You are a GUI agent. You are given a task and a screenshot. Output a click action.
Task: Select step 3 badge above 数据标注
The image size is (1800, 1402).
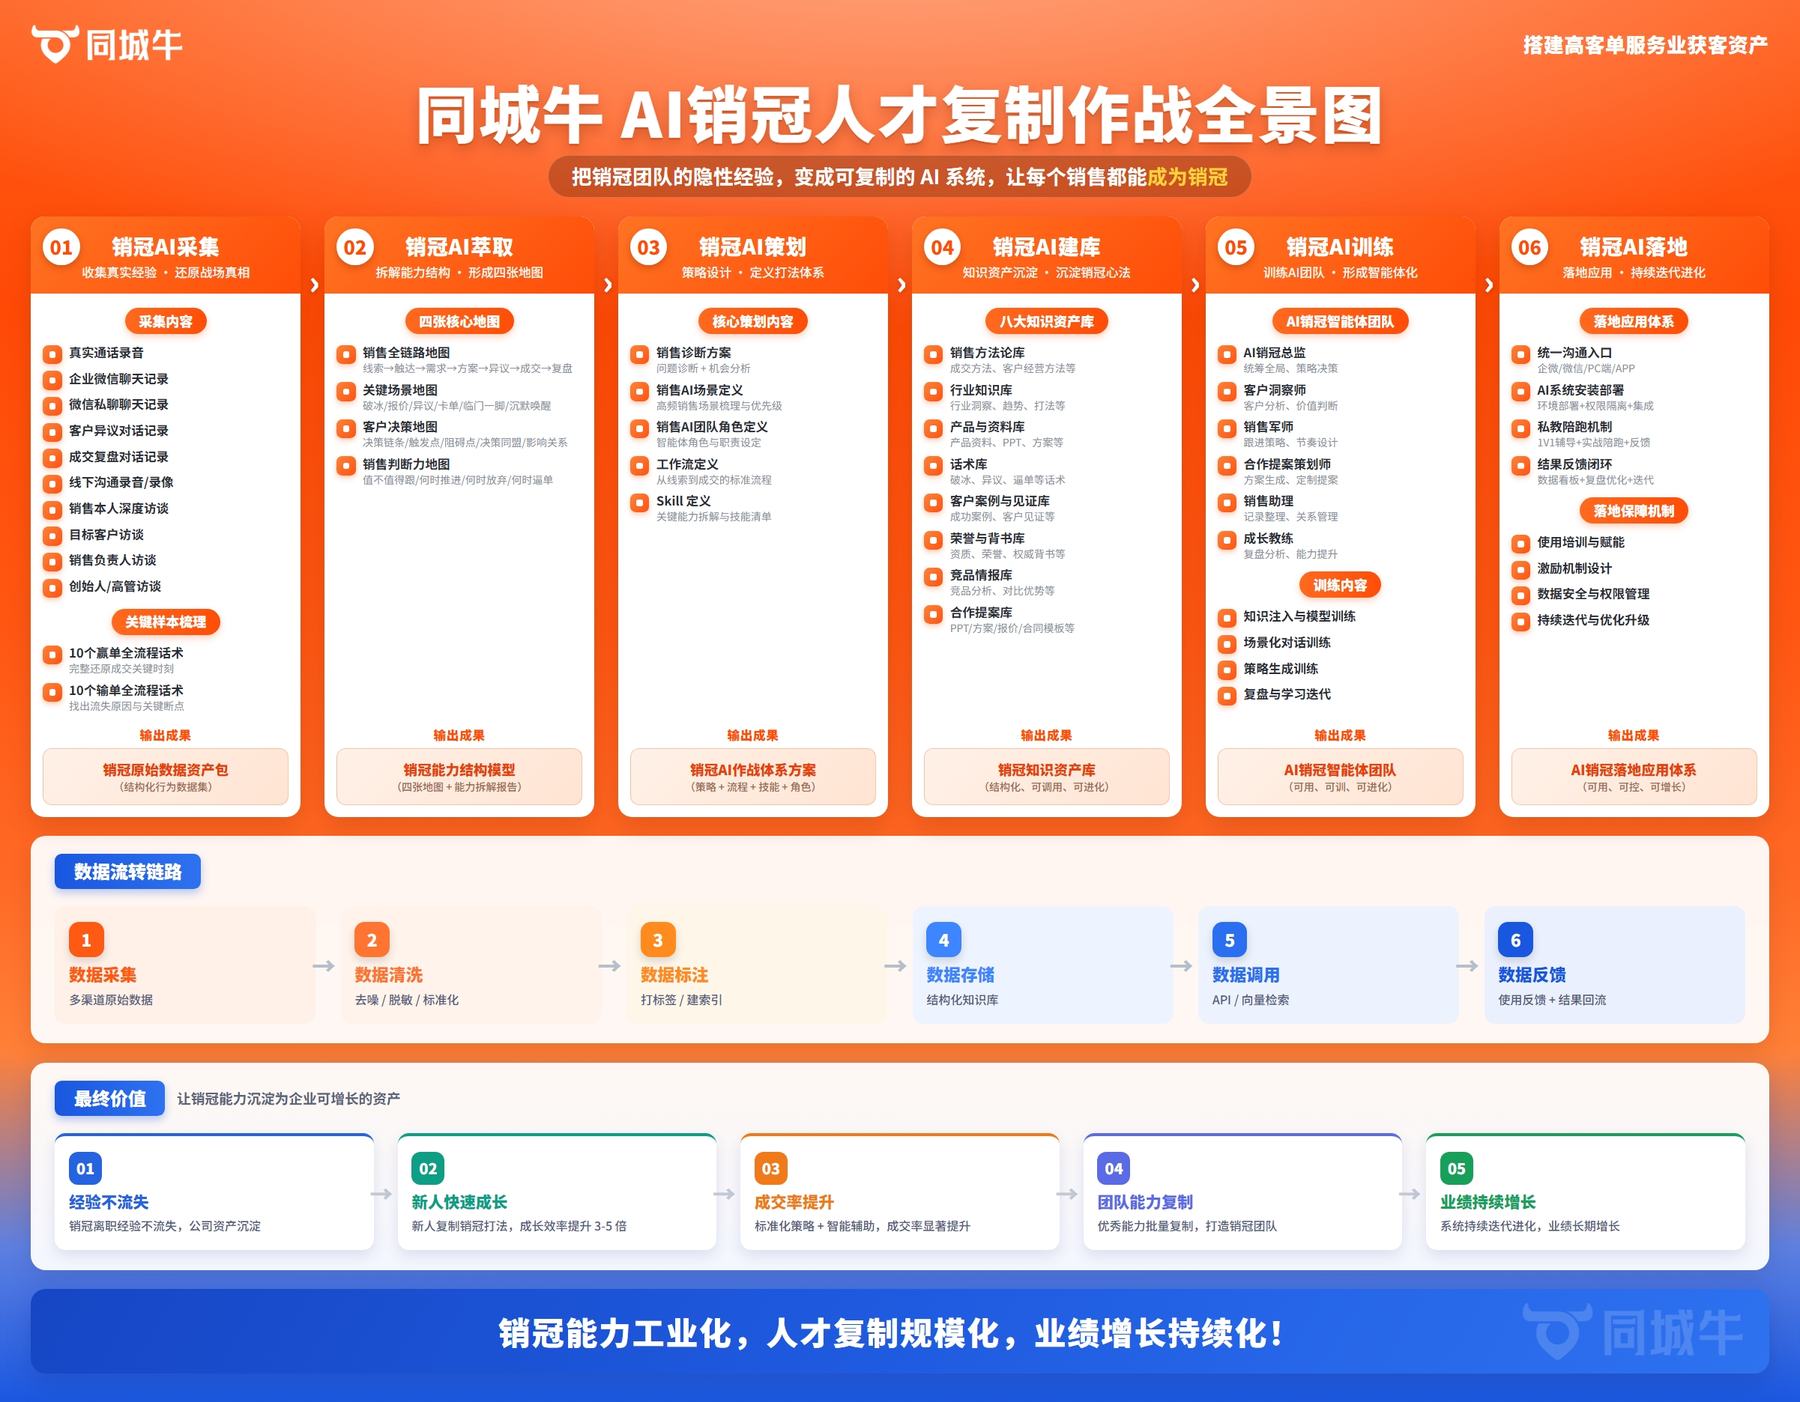tap(658, 940)
